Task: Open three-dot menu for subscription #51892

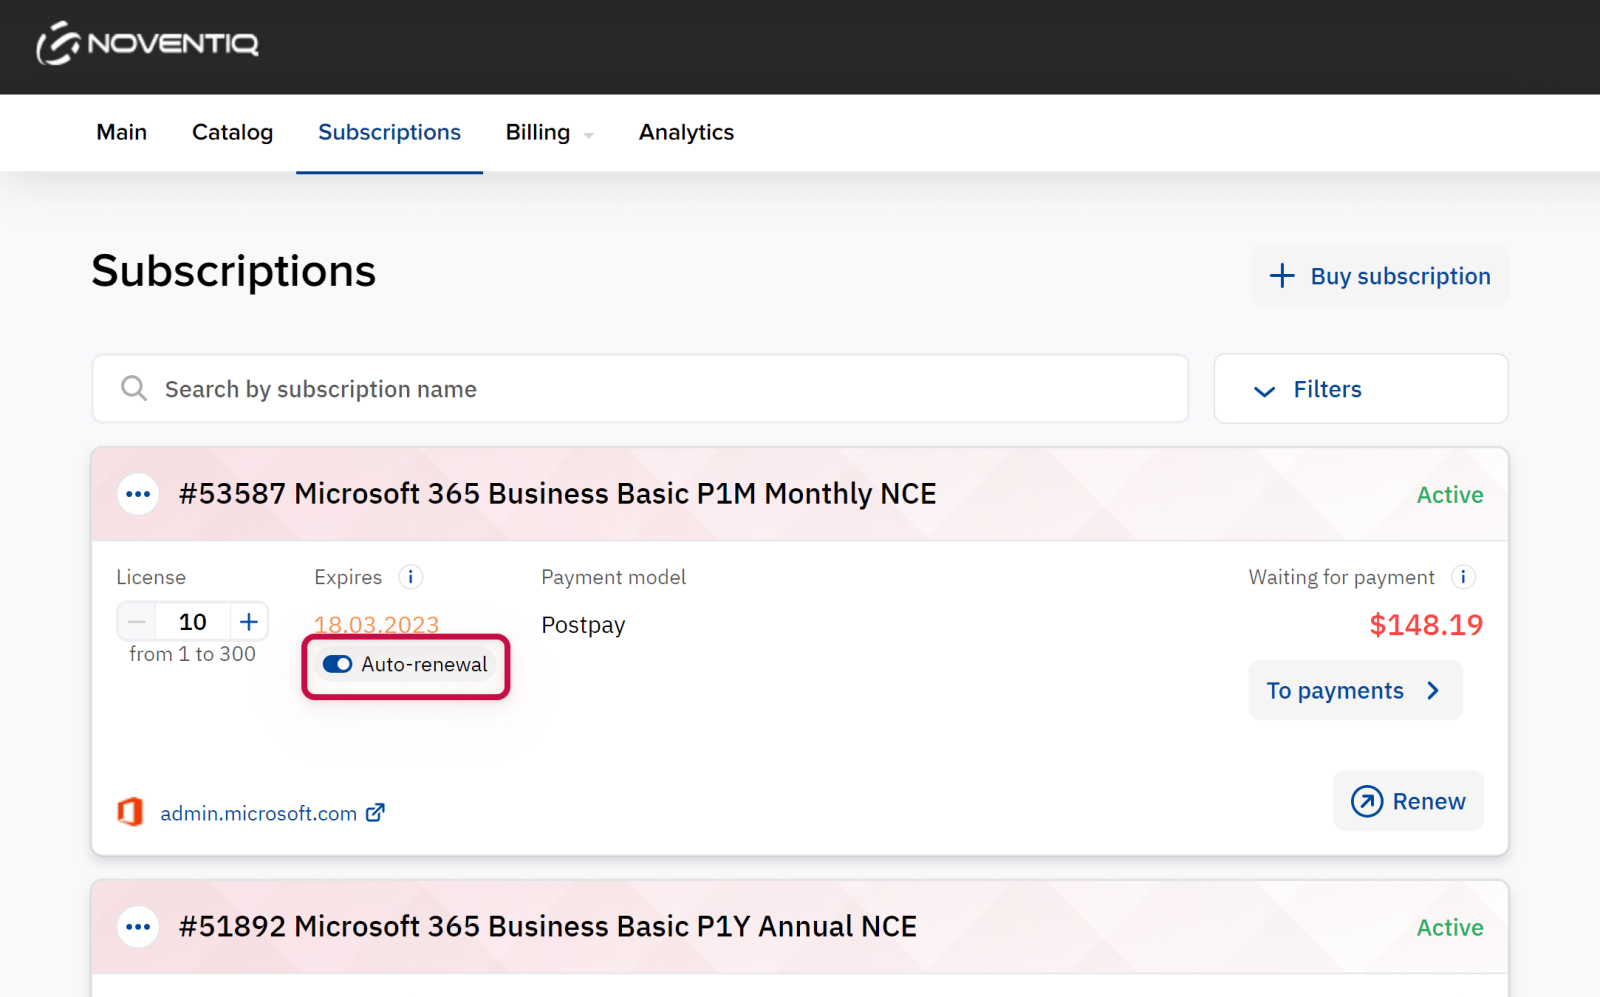Action: click(138, 927)
